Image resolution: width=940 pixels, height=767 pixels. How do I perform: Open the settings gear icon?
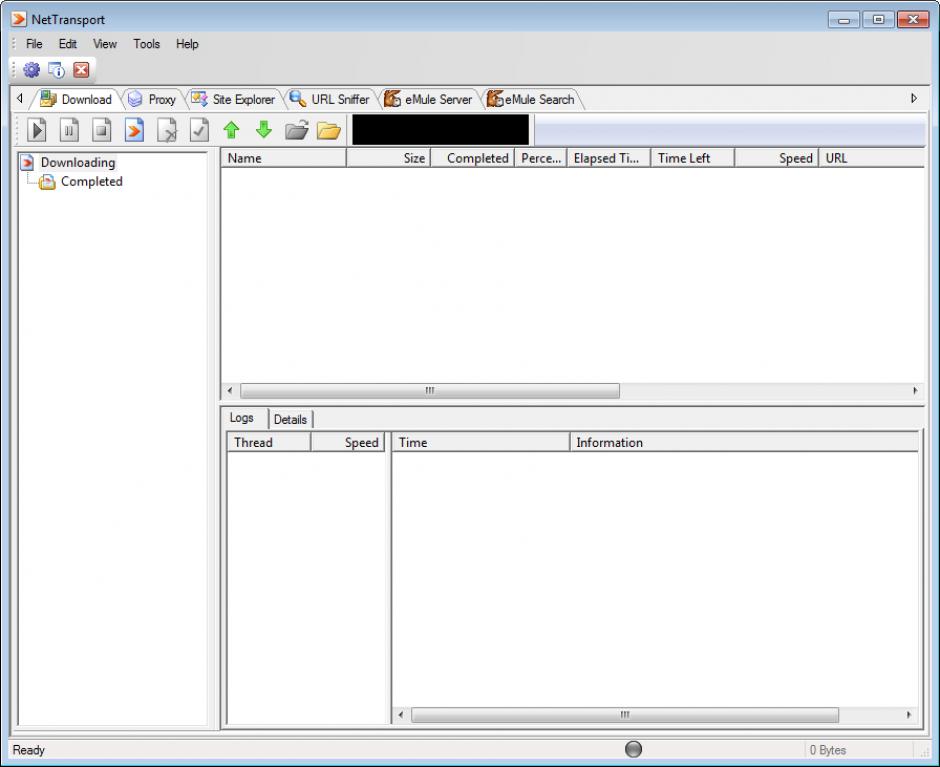tap(31, 70)
